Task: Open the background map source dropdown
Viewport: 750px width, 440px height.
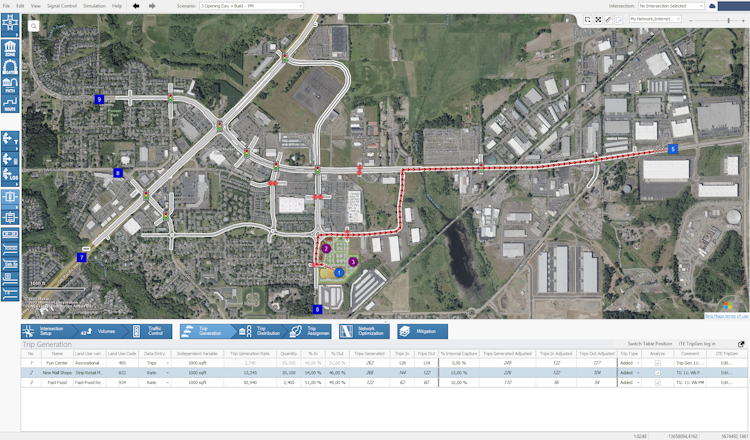Action: (x=655, y=19)
